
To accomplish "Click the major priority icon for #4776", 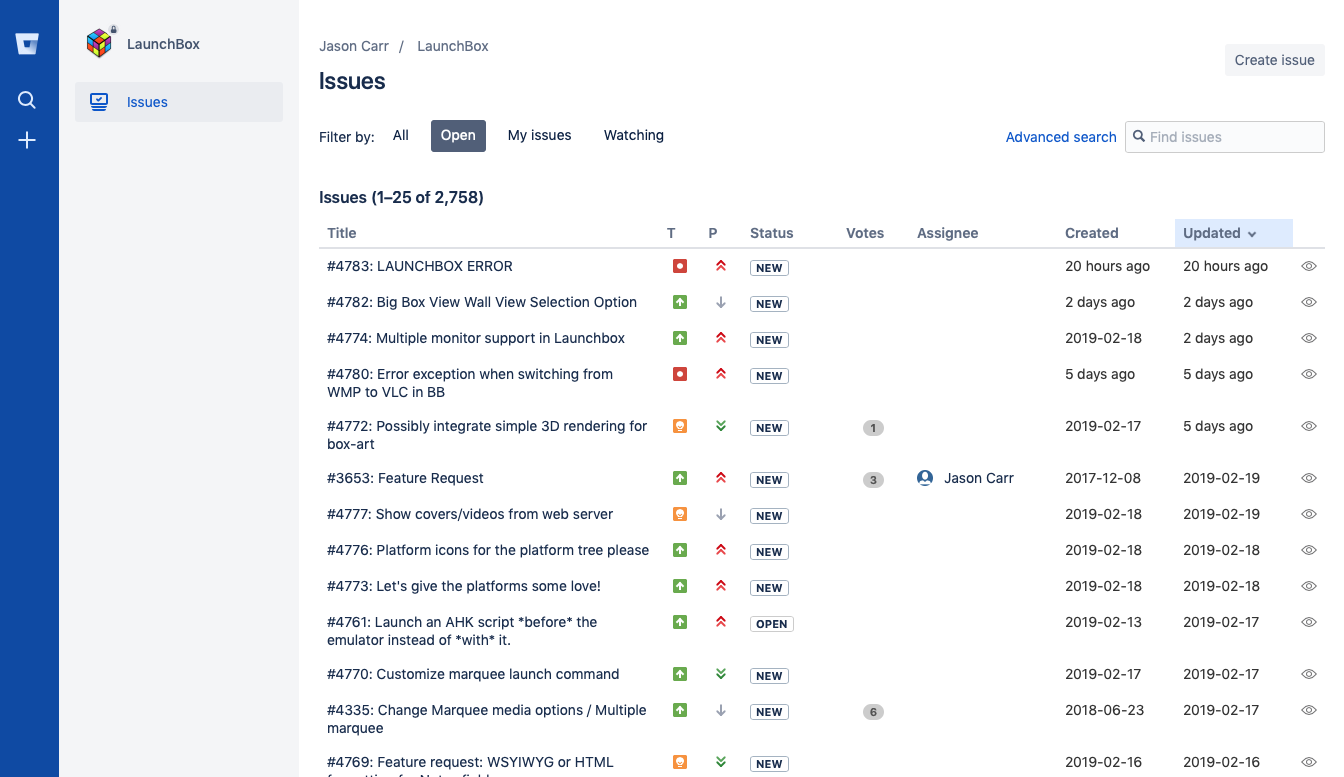I will pyautogui.click(x=721, y=550).
